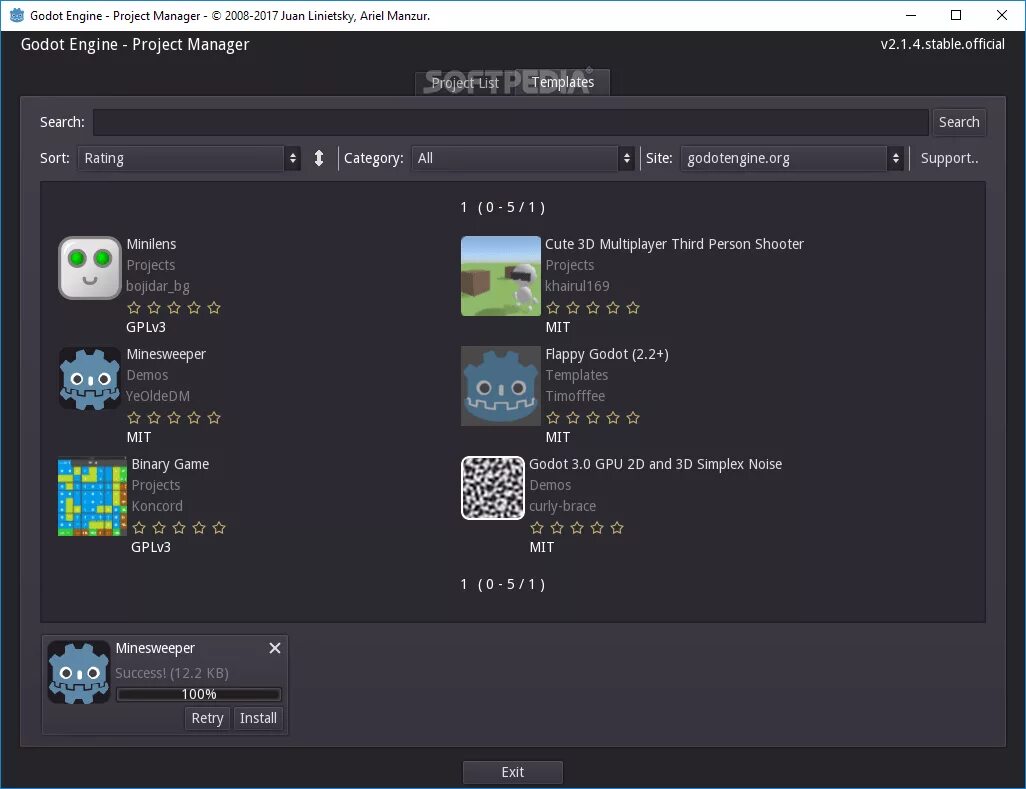Click the fifth rating star of Minilens
The width and height of the screenshot is (1026, 789).
(x=214, y=307)
